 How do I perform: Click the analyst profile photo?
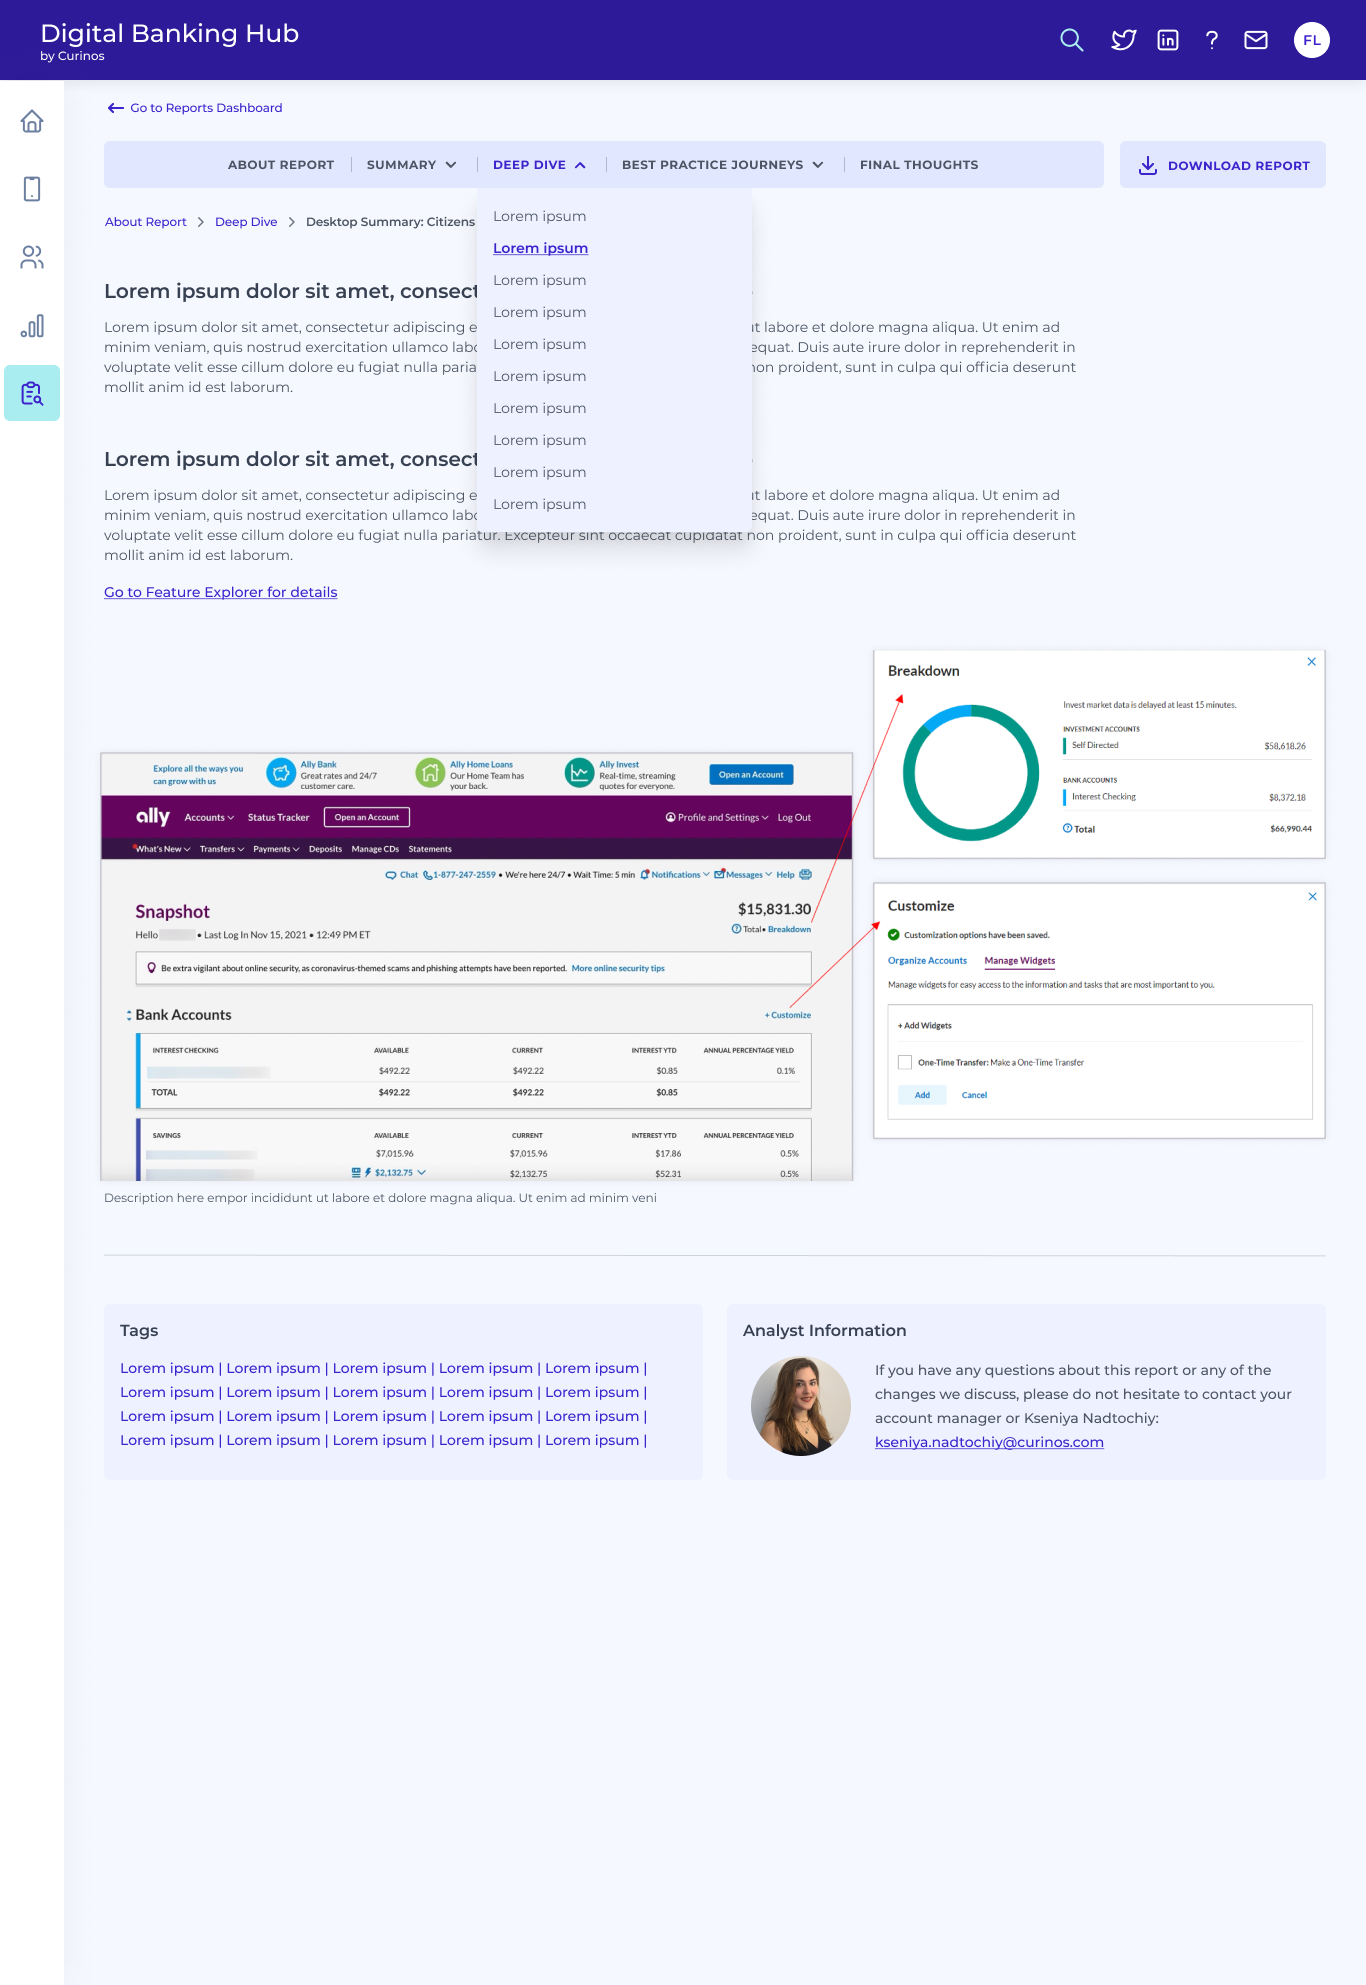tap(801, 1406)
